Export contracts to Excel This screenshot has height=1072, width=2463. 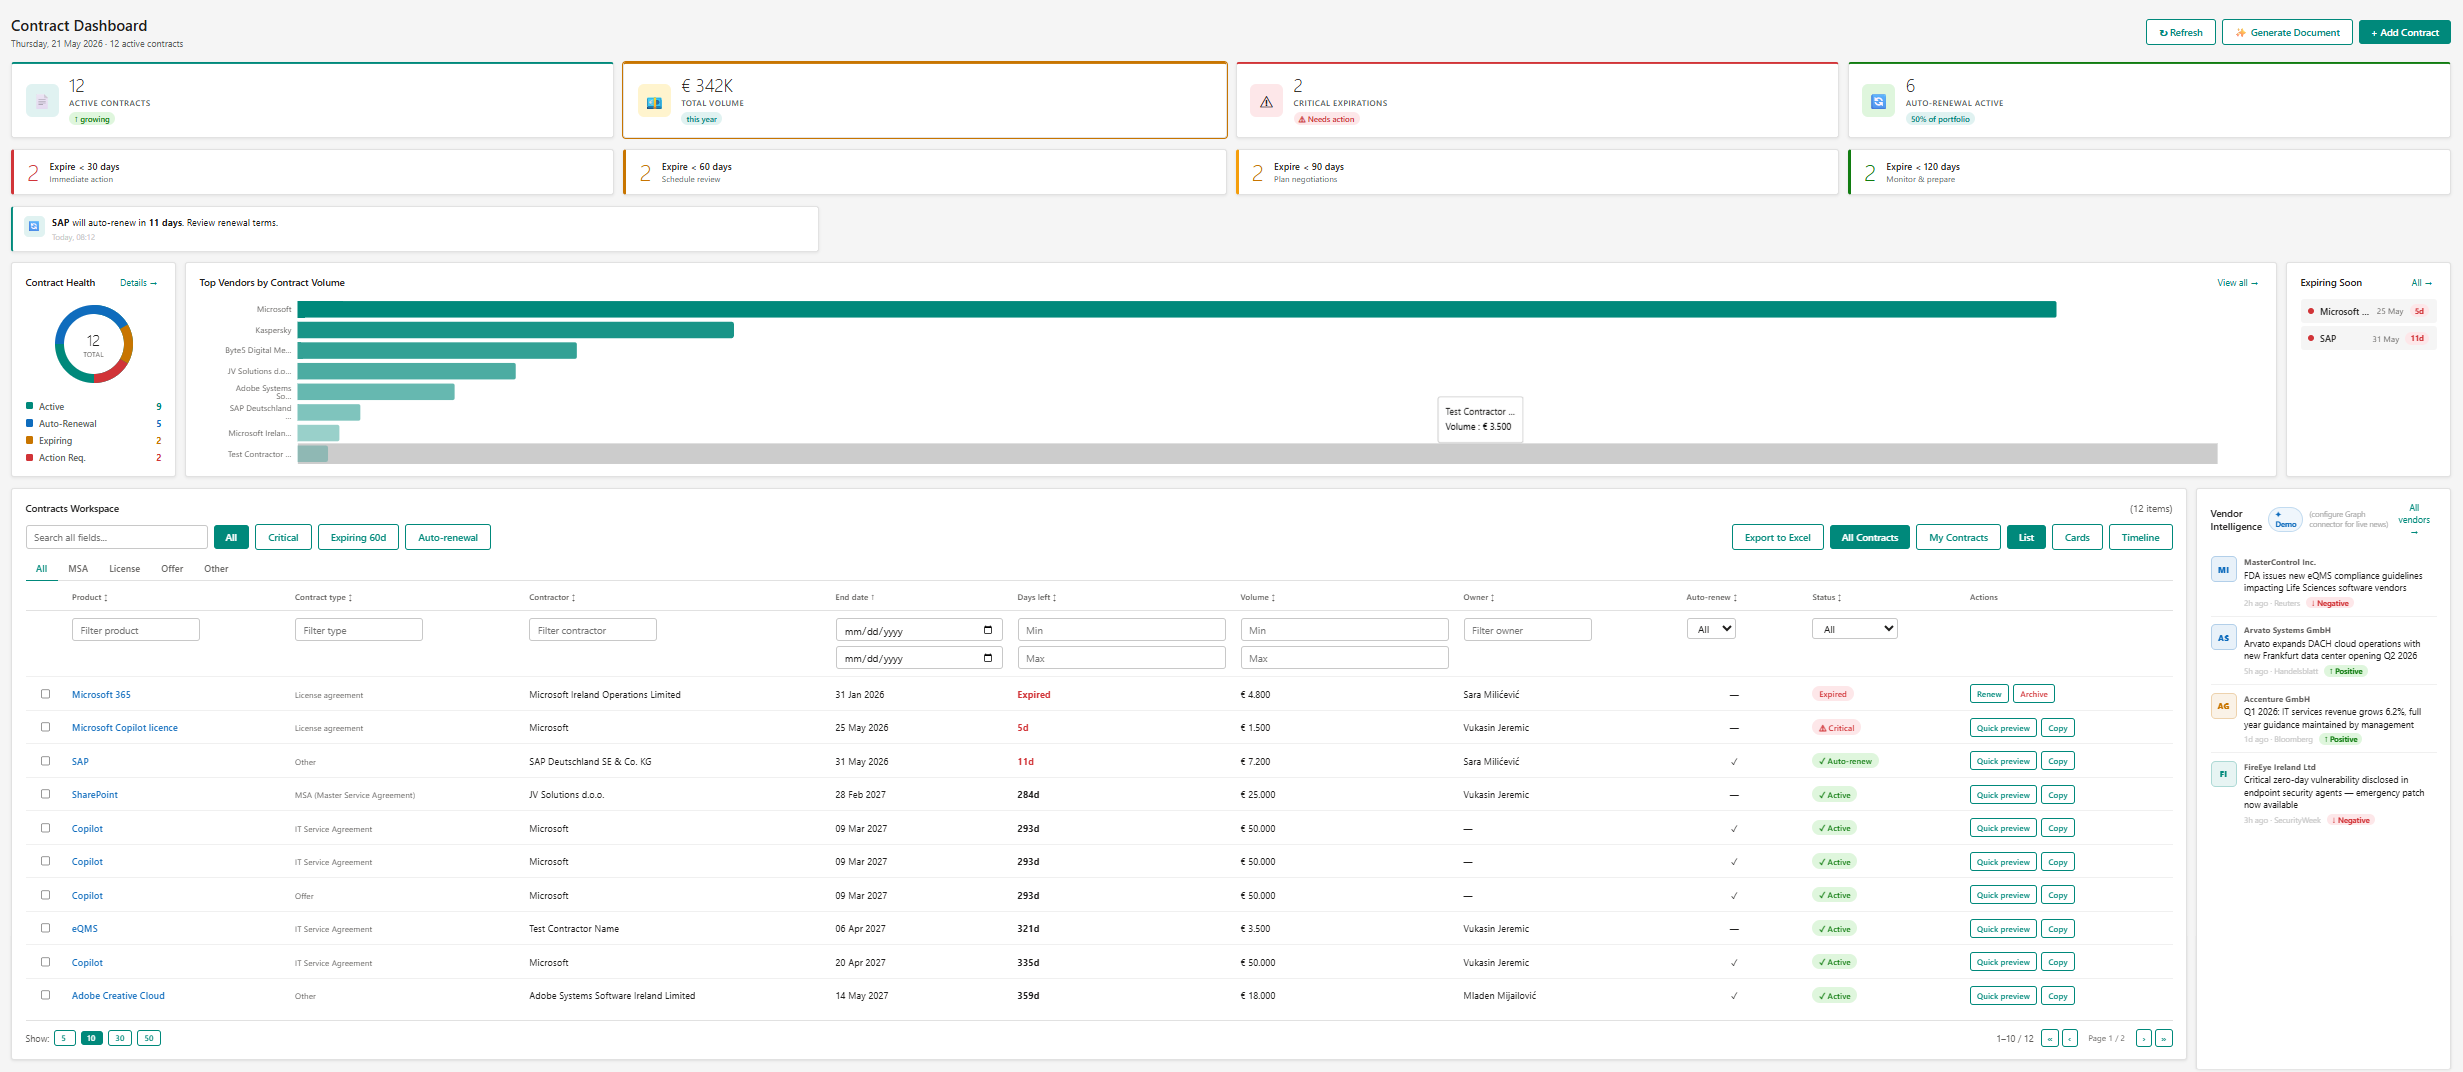pos(1777,537)
